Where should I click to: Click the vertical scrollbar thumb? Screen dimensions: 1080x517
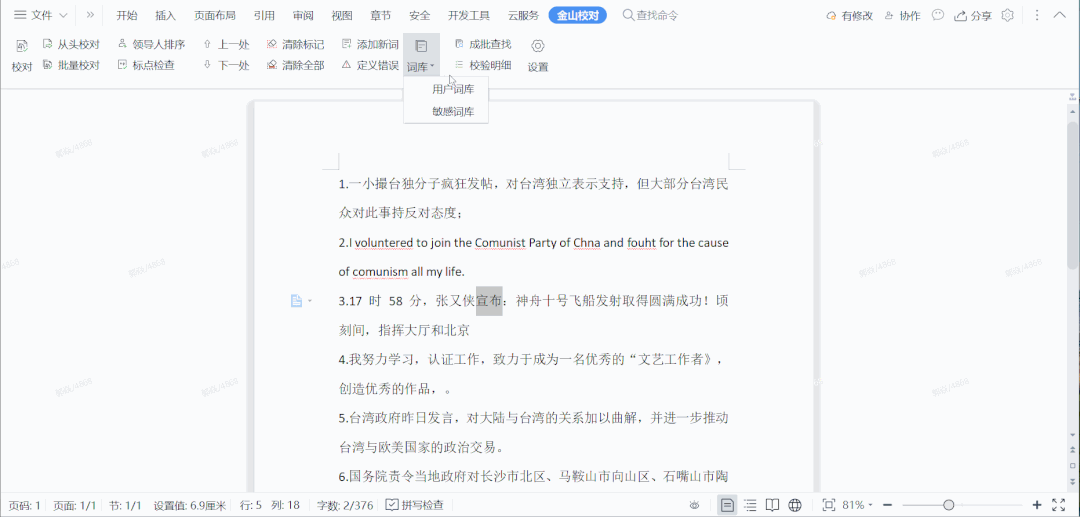[x=1072, y=194]
